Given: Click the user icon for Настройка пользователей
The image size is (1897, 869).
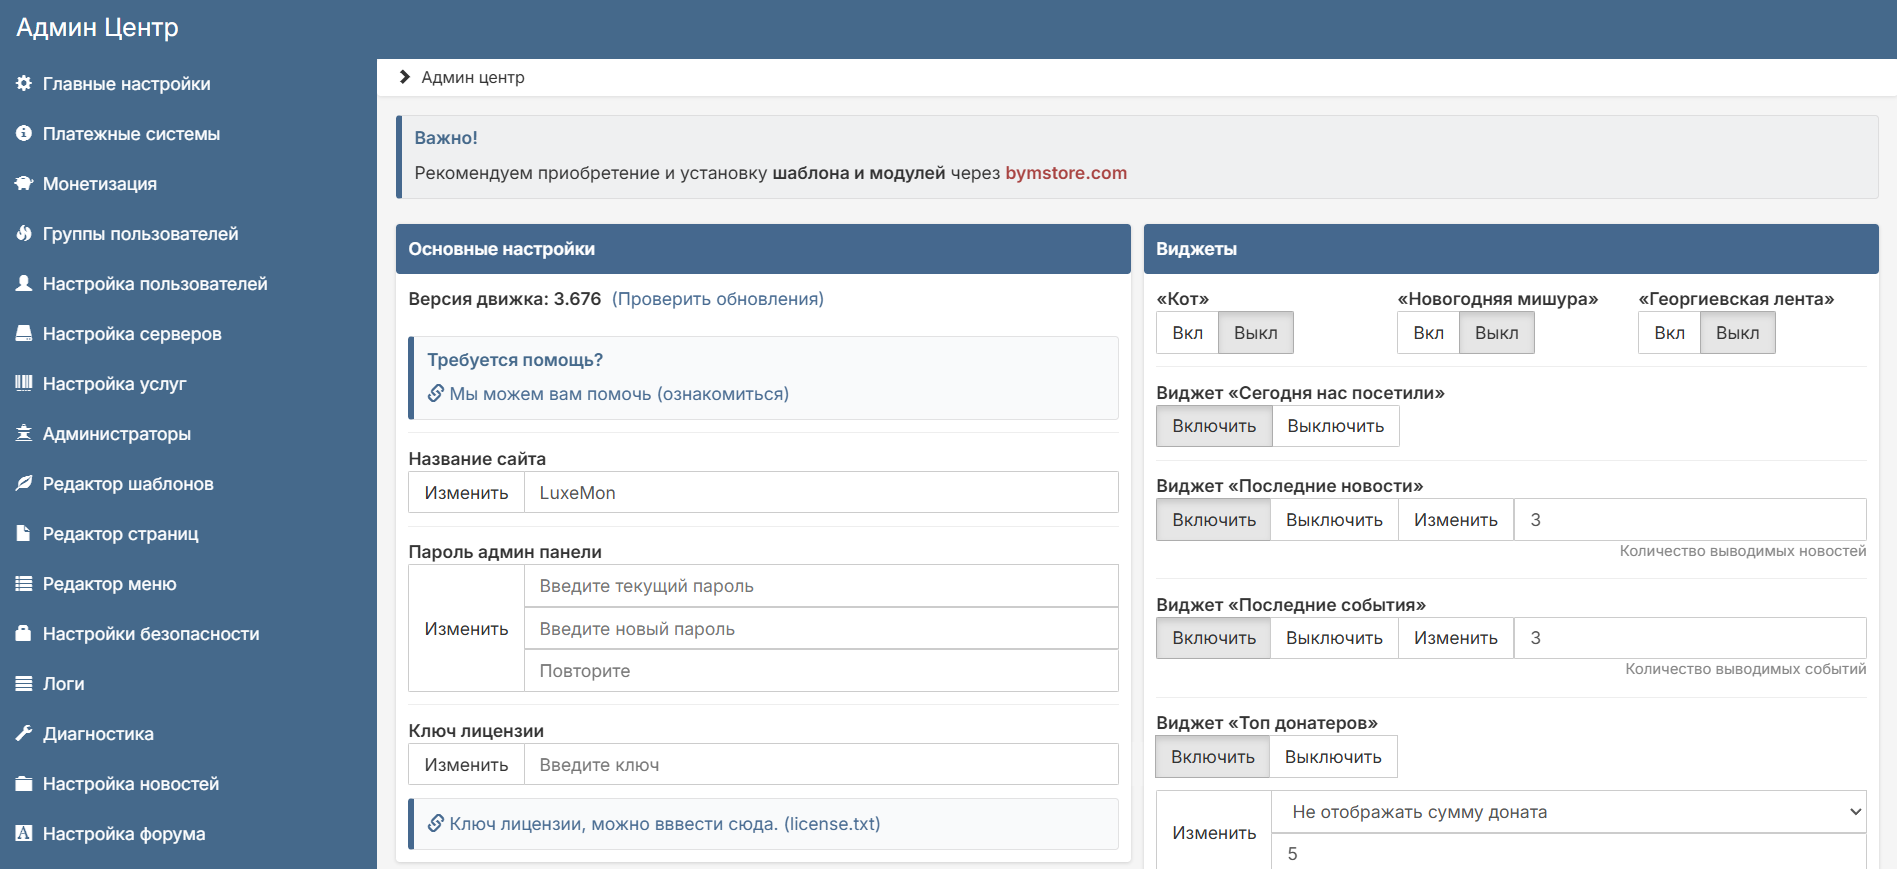Looking at the screenshot, I should [x=24, y=284].
